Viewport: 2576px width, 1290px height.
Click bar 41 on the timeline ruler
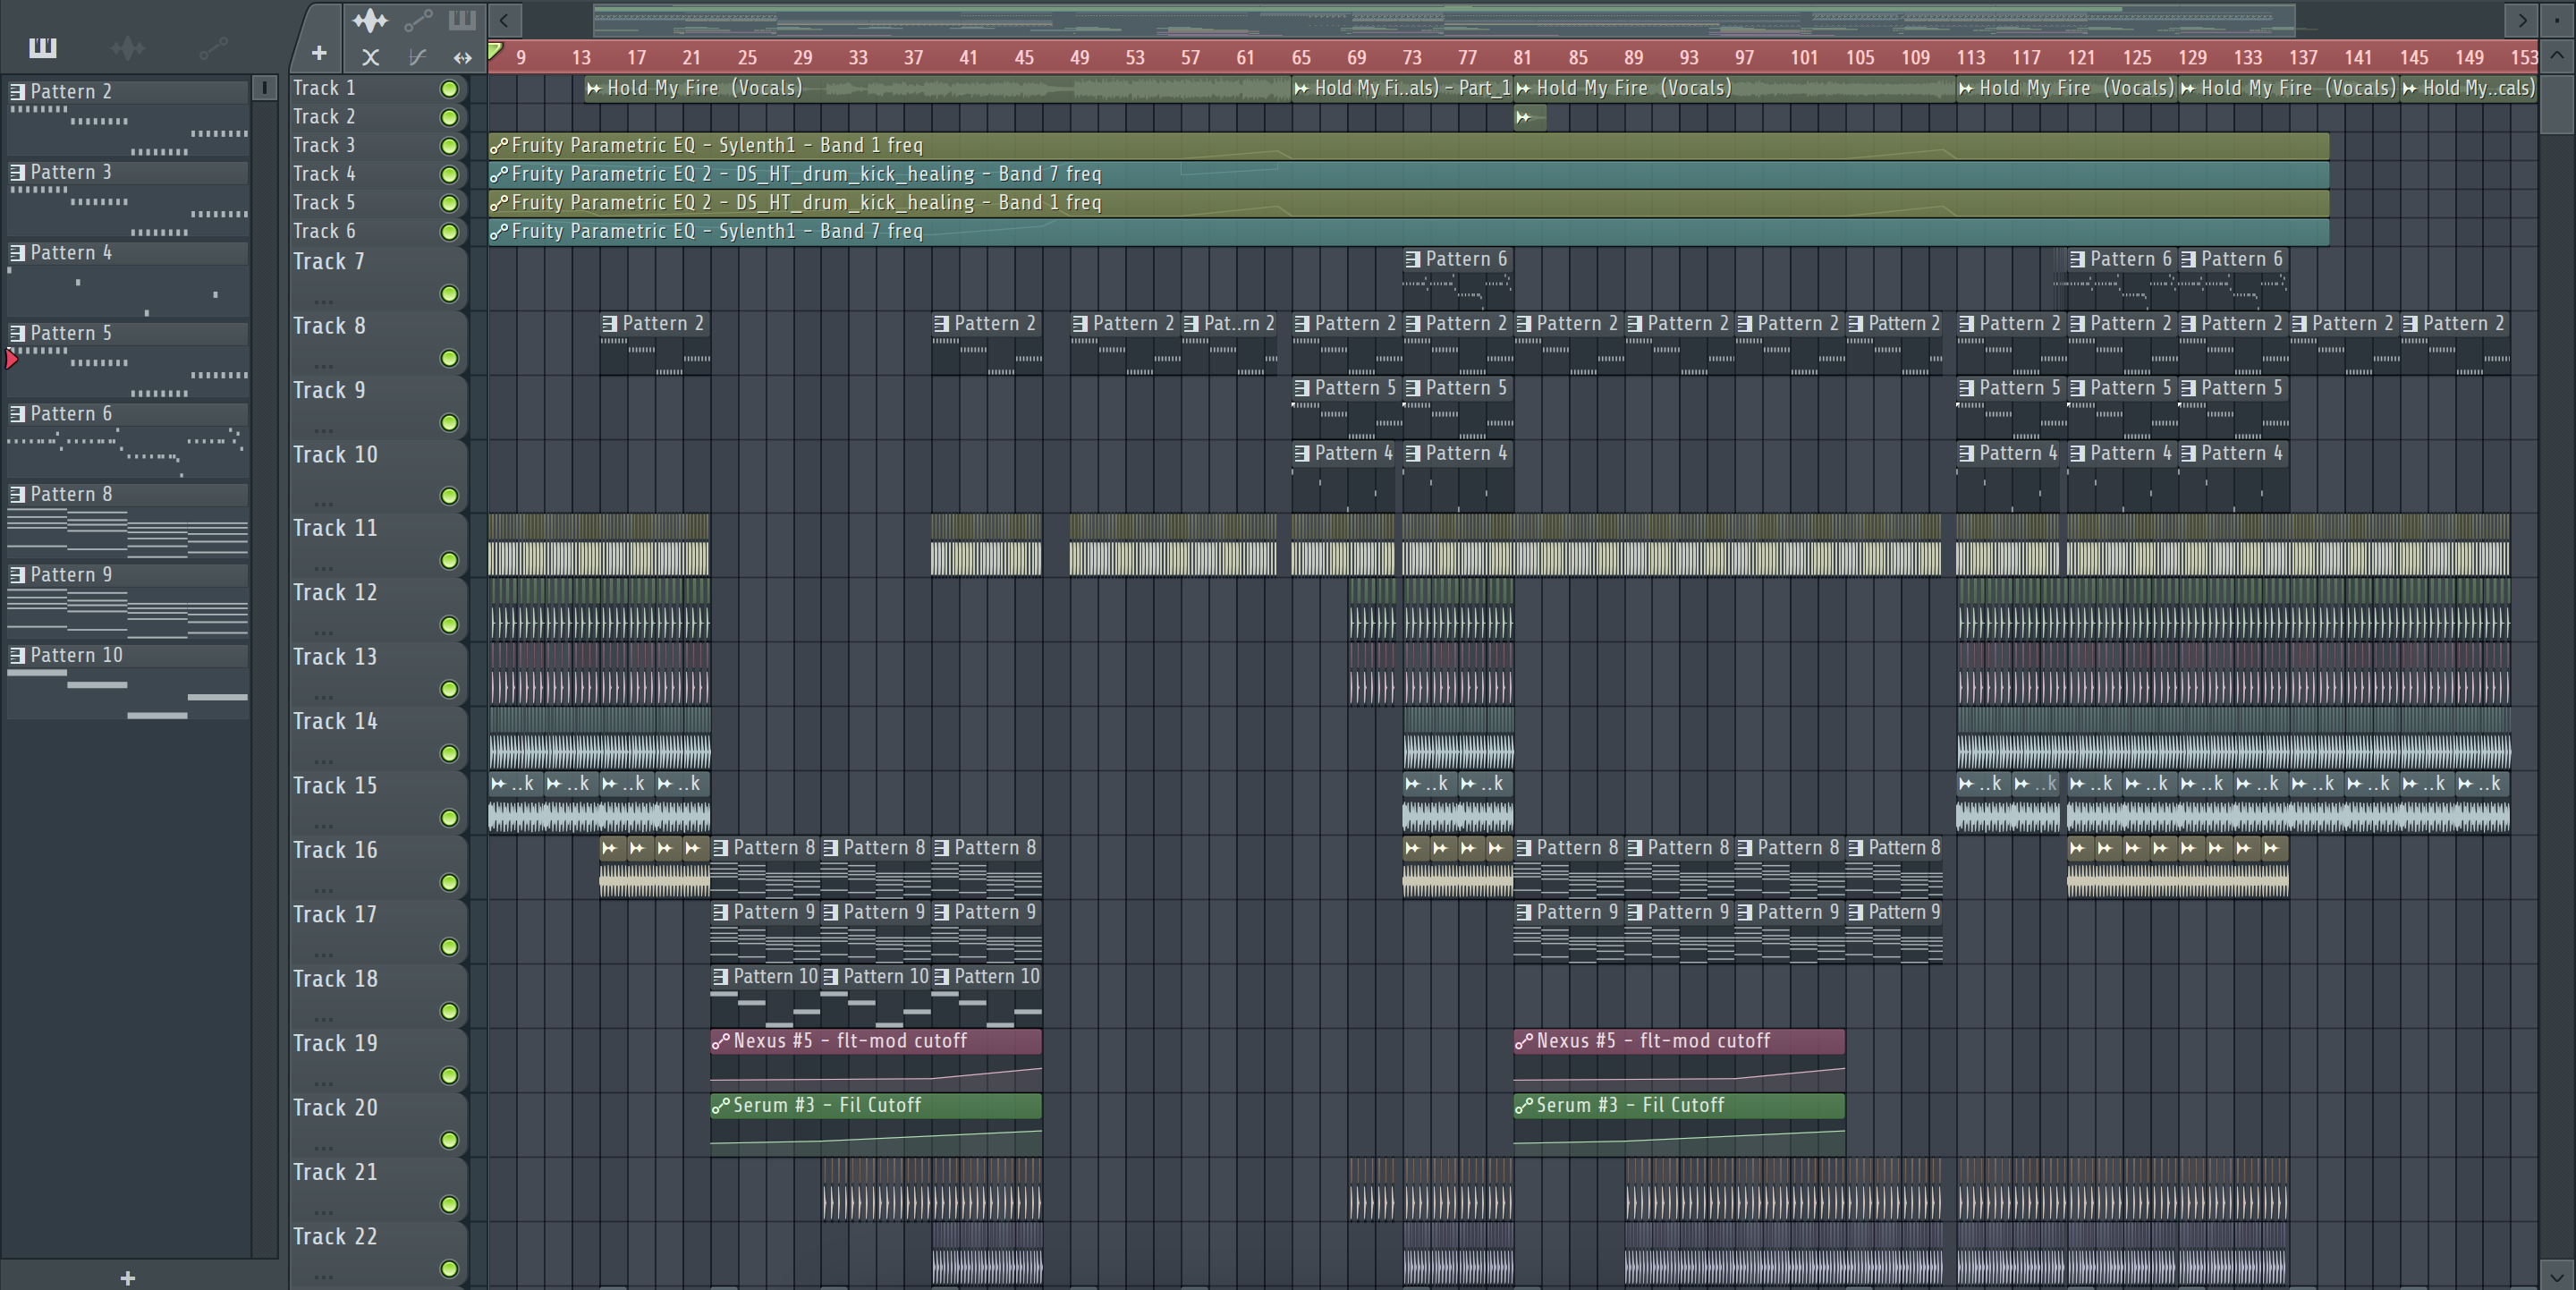pyautogui.click(x=968, y=58)
